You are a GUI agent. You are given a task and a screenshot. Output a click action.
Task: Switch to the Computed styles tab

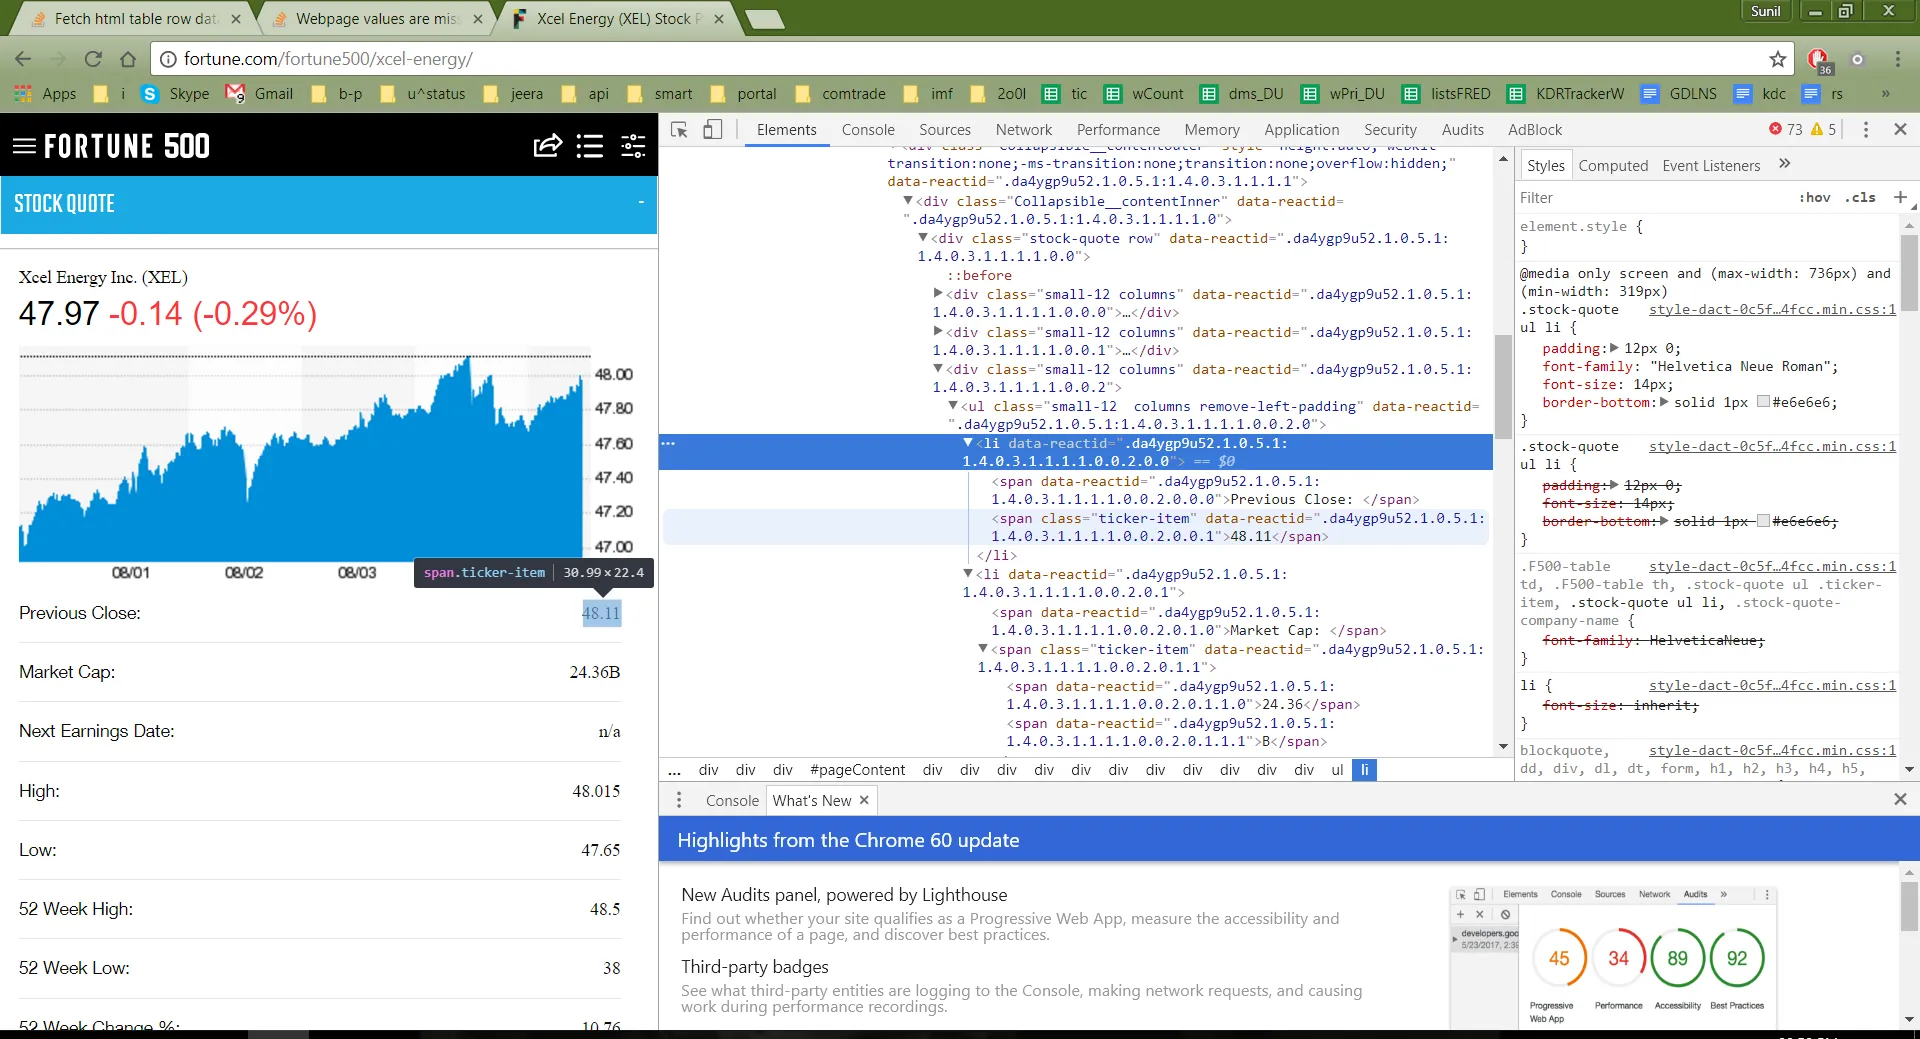[x=1613, y=166]
